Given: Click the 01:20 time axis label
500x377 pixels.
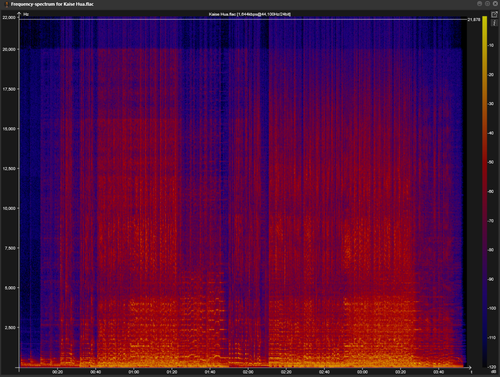Looking at the screenshot, I should point(172,372).
